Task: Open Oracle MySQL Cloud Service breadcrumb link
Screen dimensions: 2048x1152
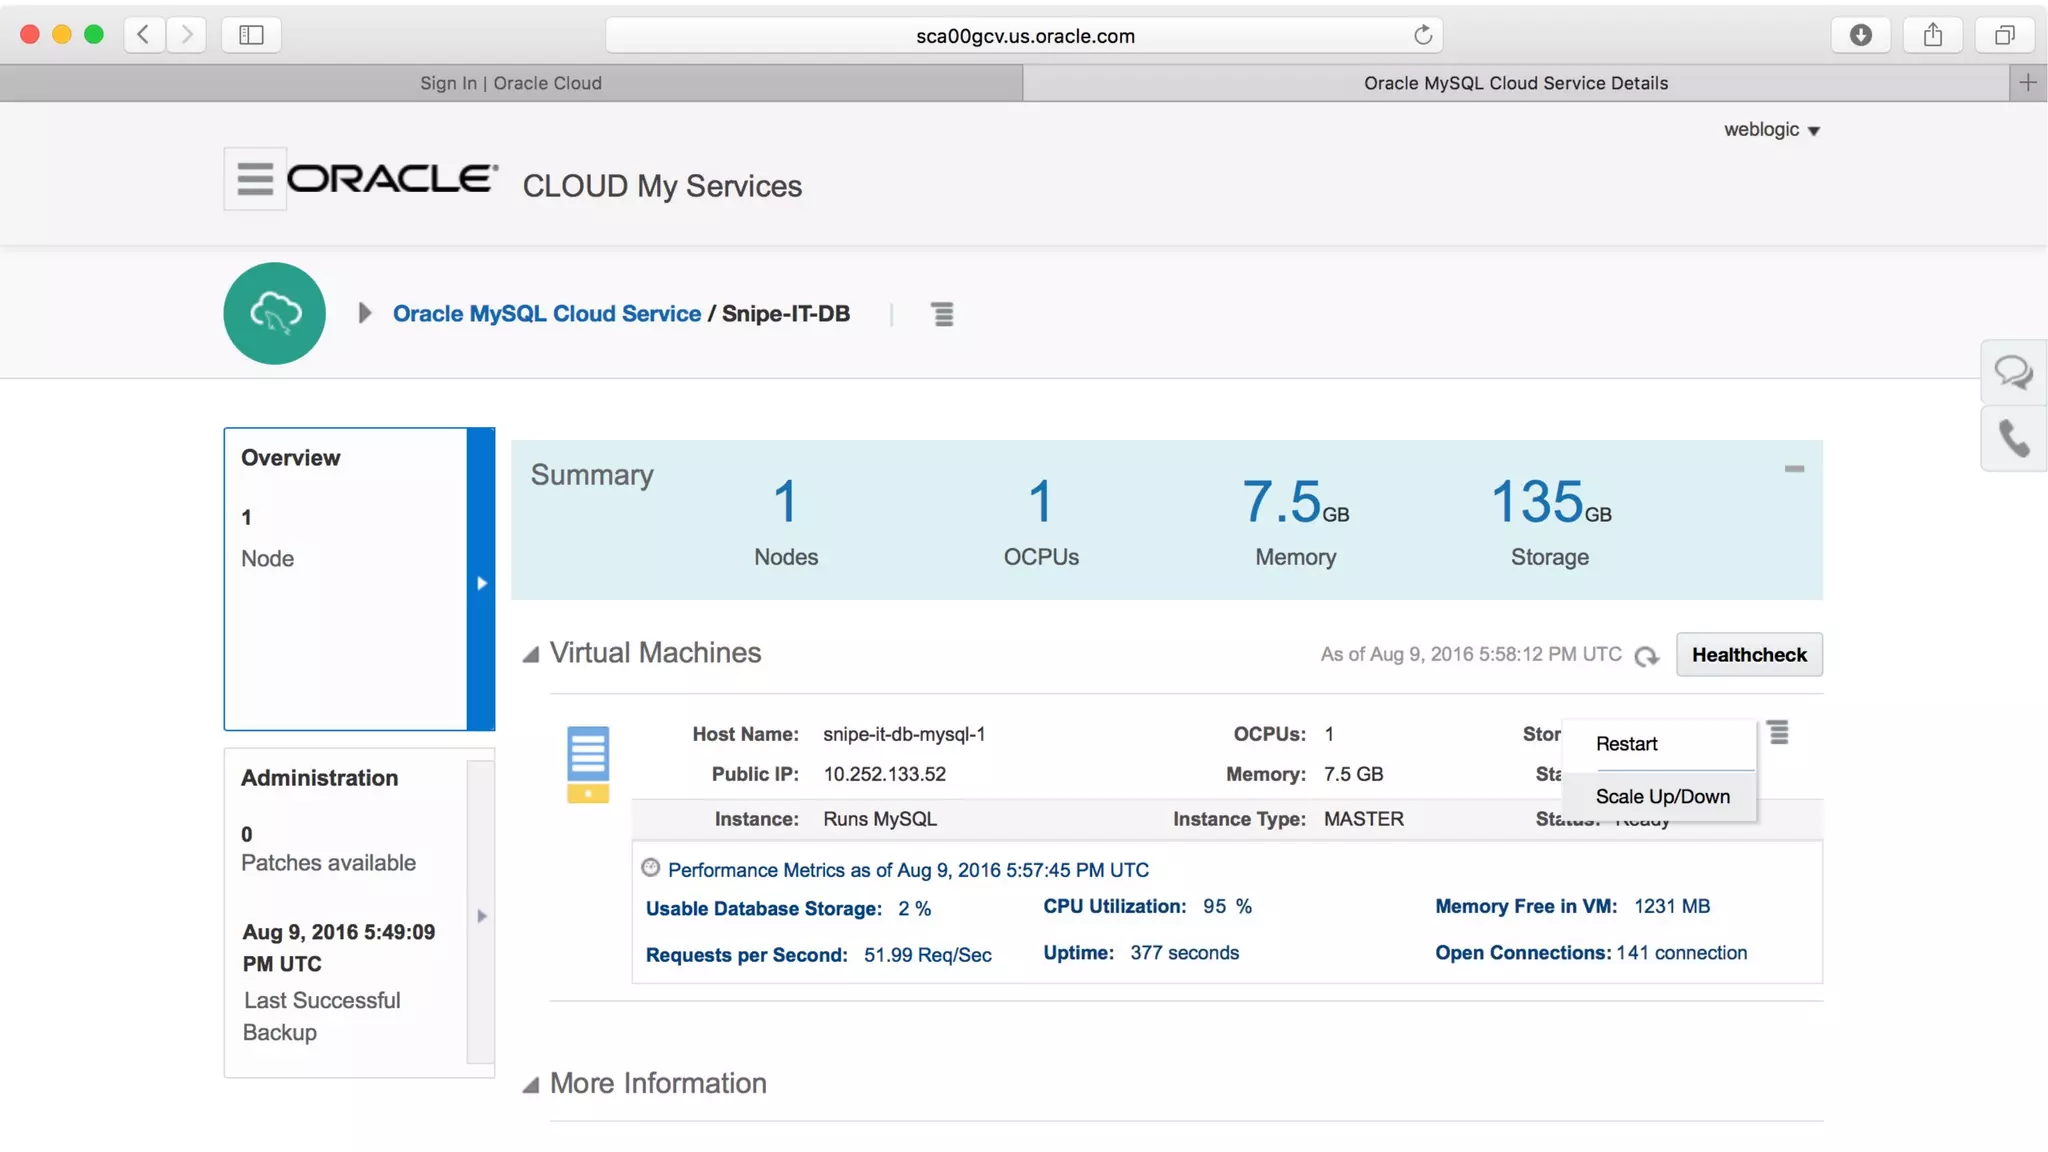Action: 546,313
